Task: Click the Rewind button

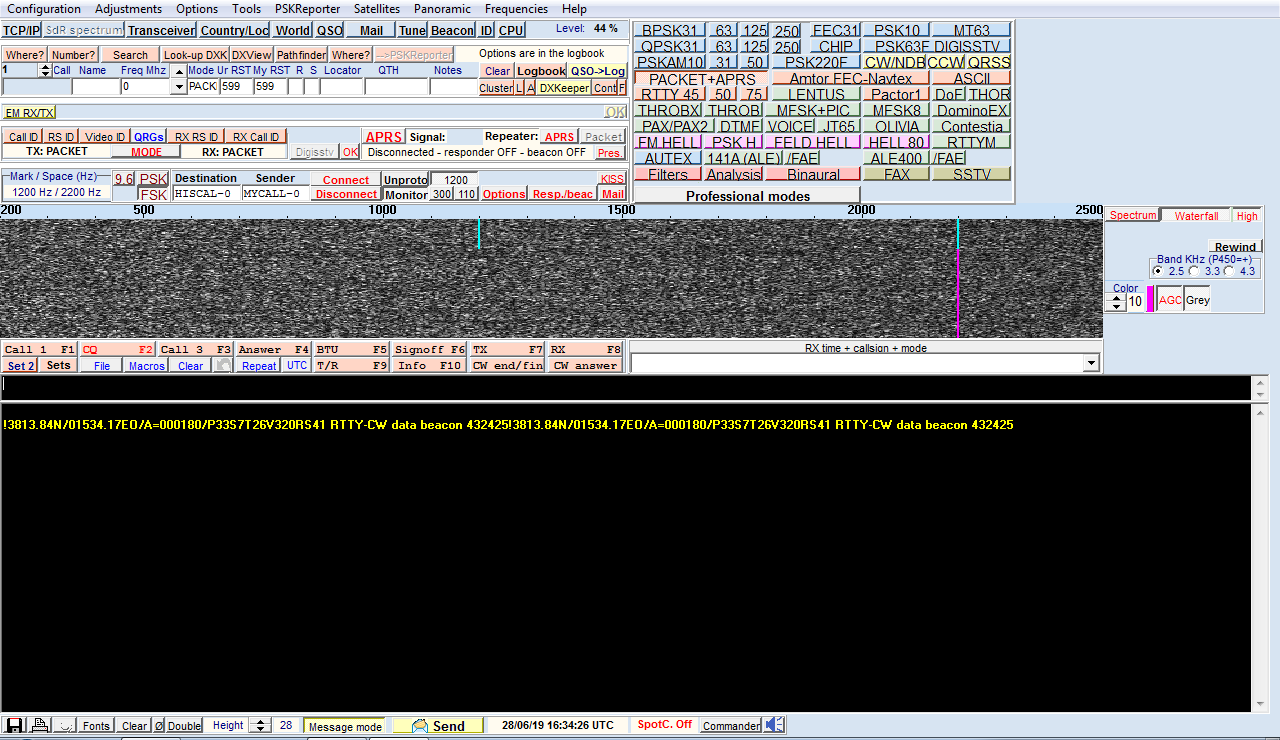Action: pos(1235,247)
